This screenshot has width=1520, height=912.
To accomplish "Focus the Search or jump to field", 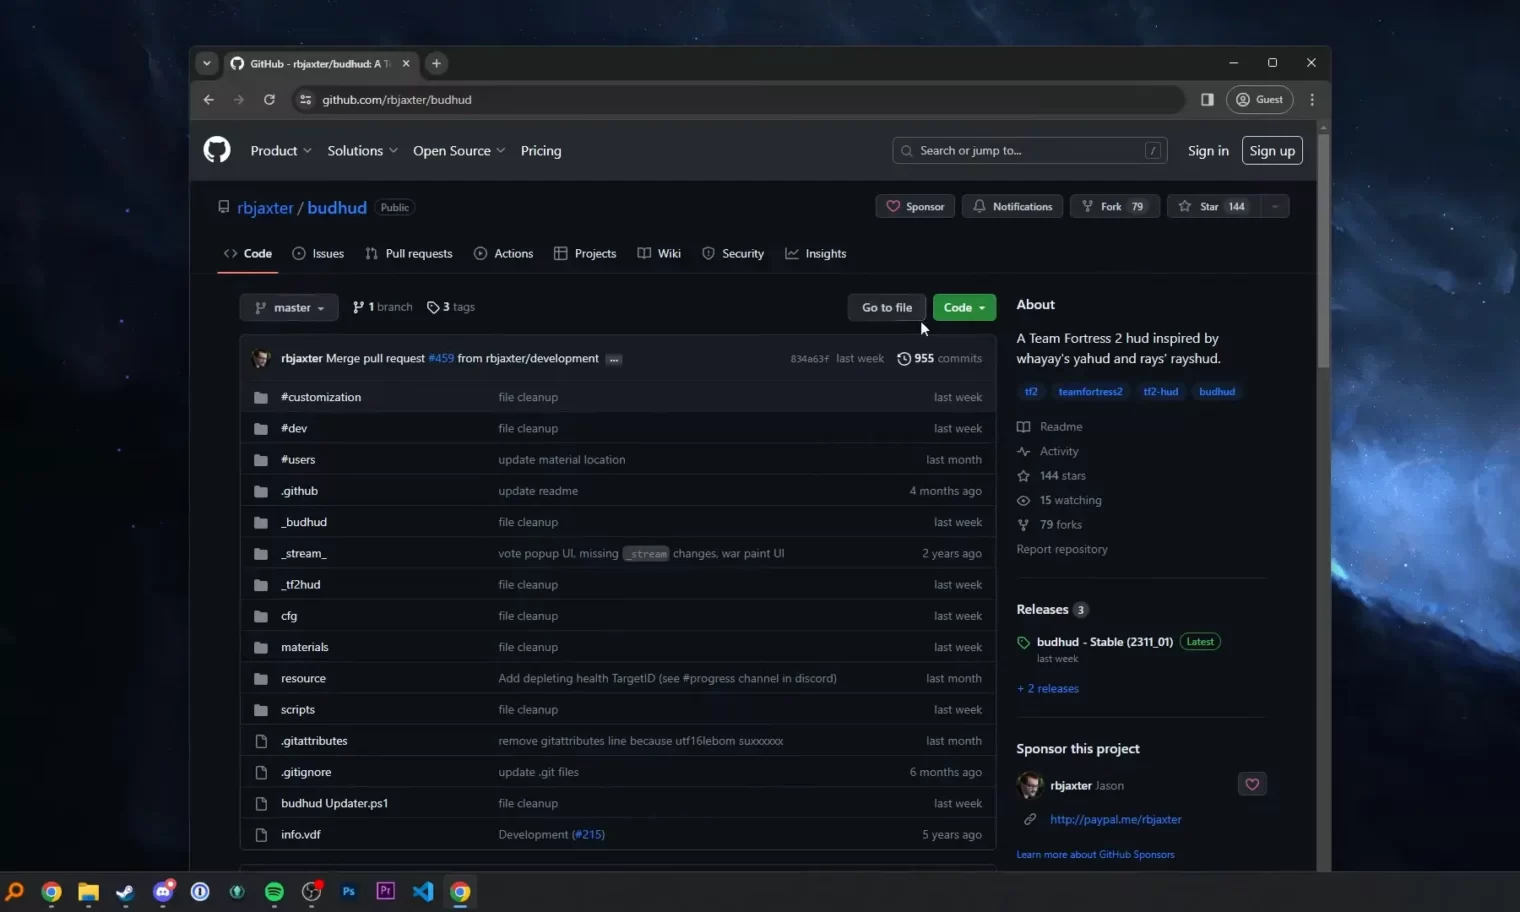I will [x=1030, y=151].
